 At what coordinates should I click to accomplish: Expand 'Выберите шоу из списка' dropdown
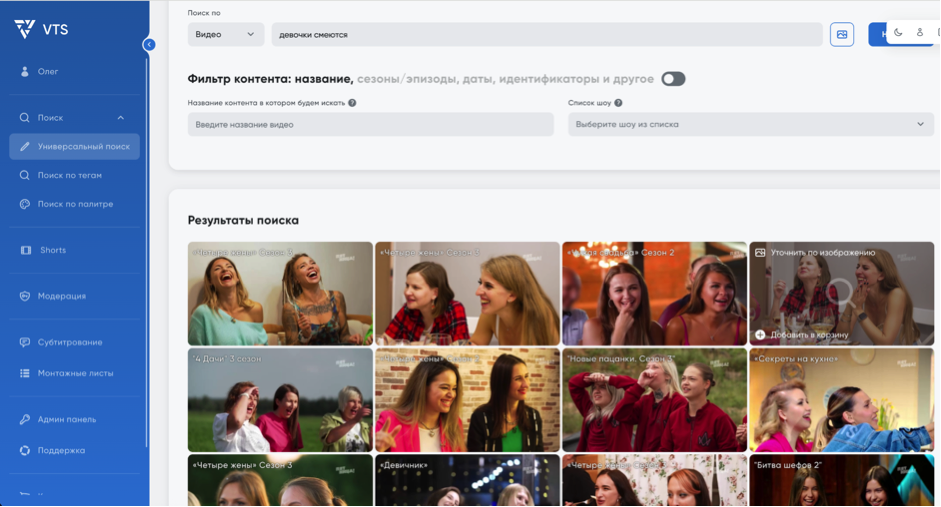click(x=750, y=125)
